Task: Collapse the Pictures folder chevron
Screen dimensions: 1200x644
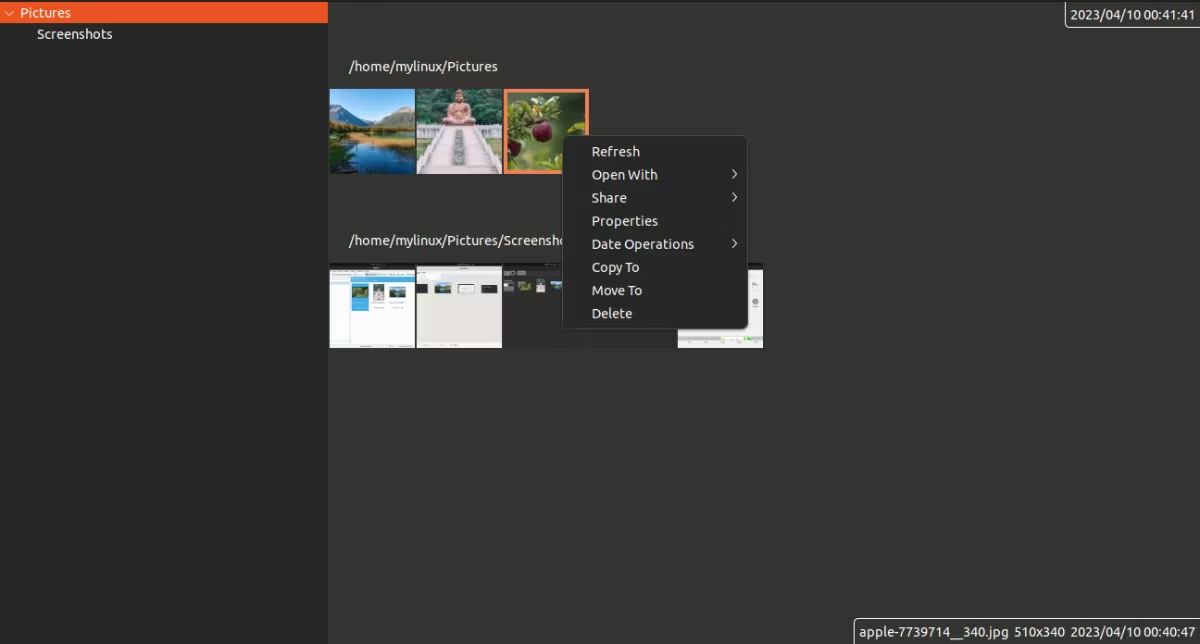Action: pyautogui.click(x=9, y=13)
